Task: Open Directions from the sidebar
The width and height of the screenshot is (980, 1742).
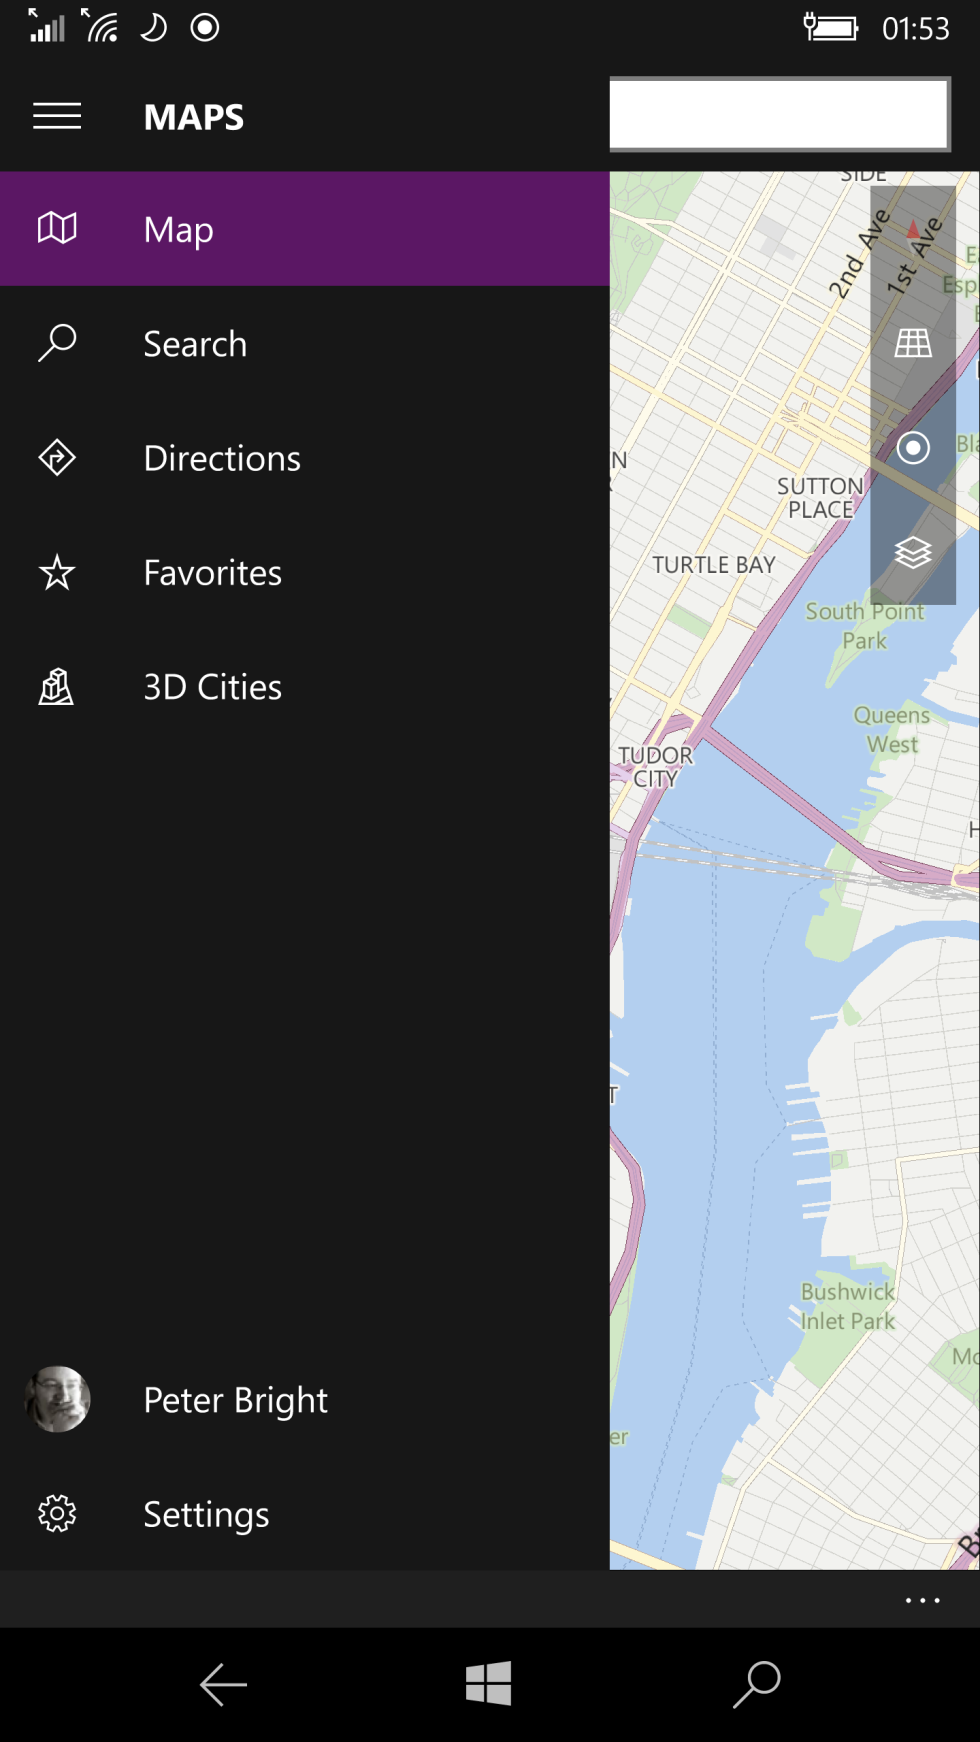Action: pos(222,458)
